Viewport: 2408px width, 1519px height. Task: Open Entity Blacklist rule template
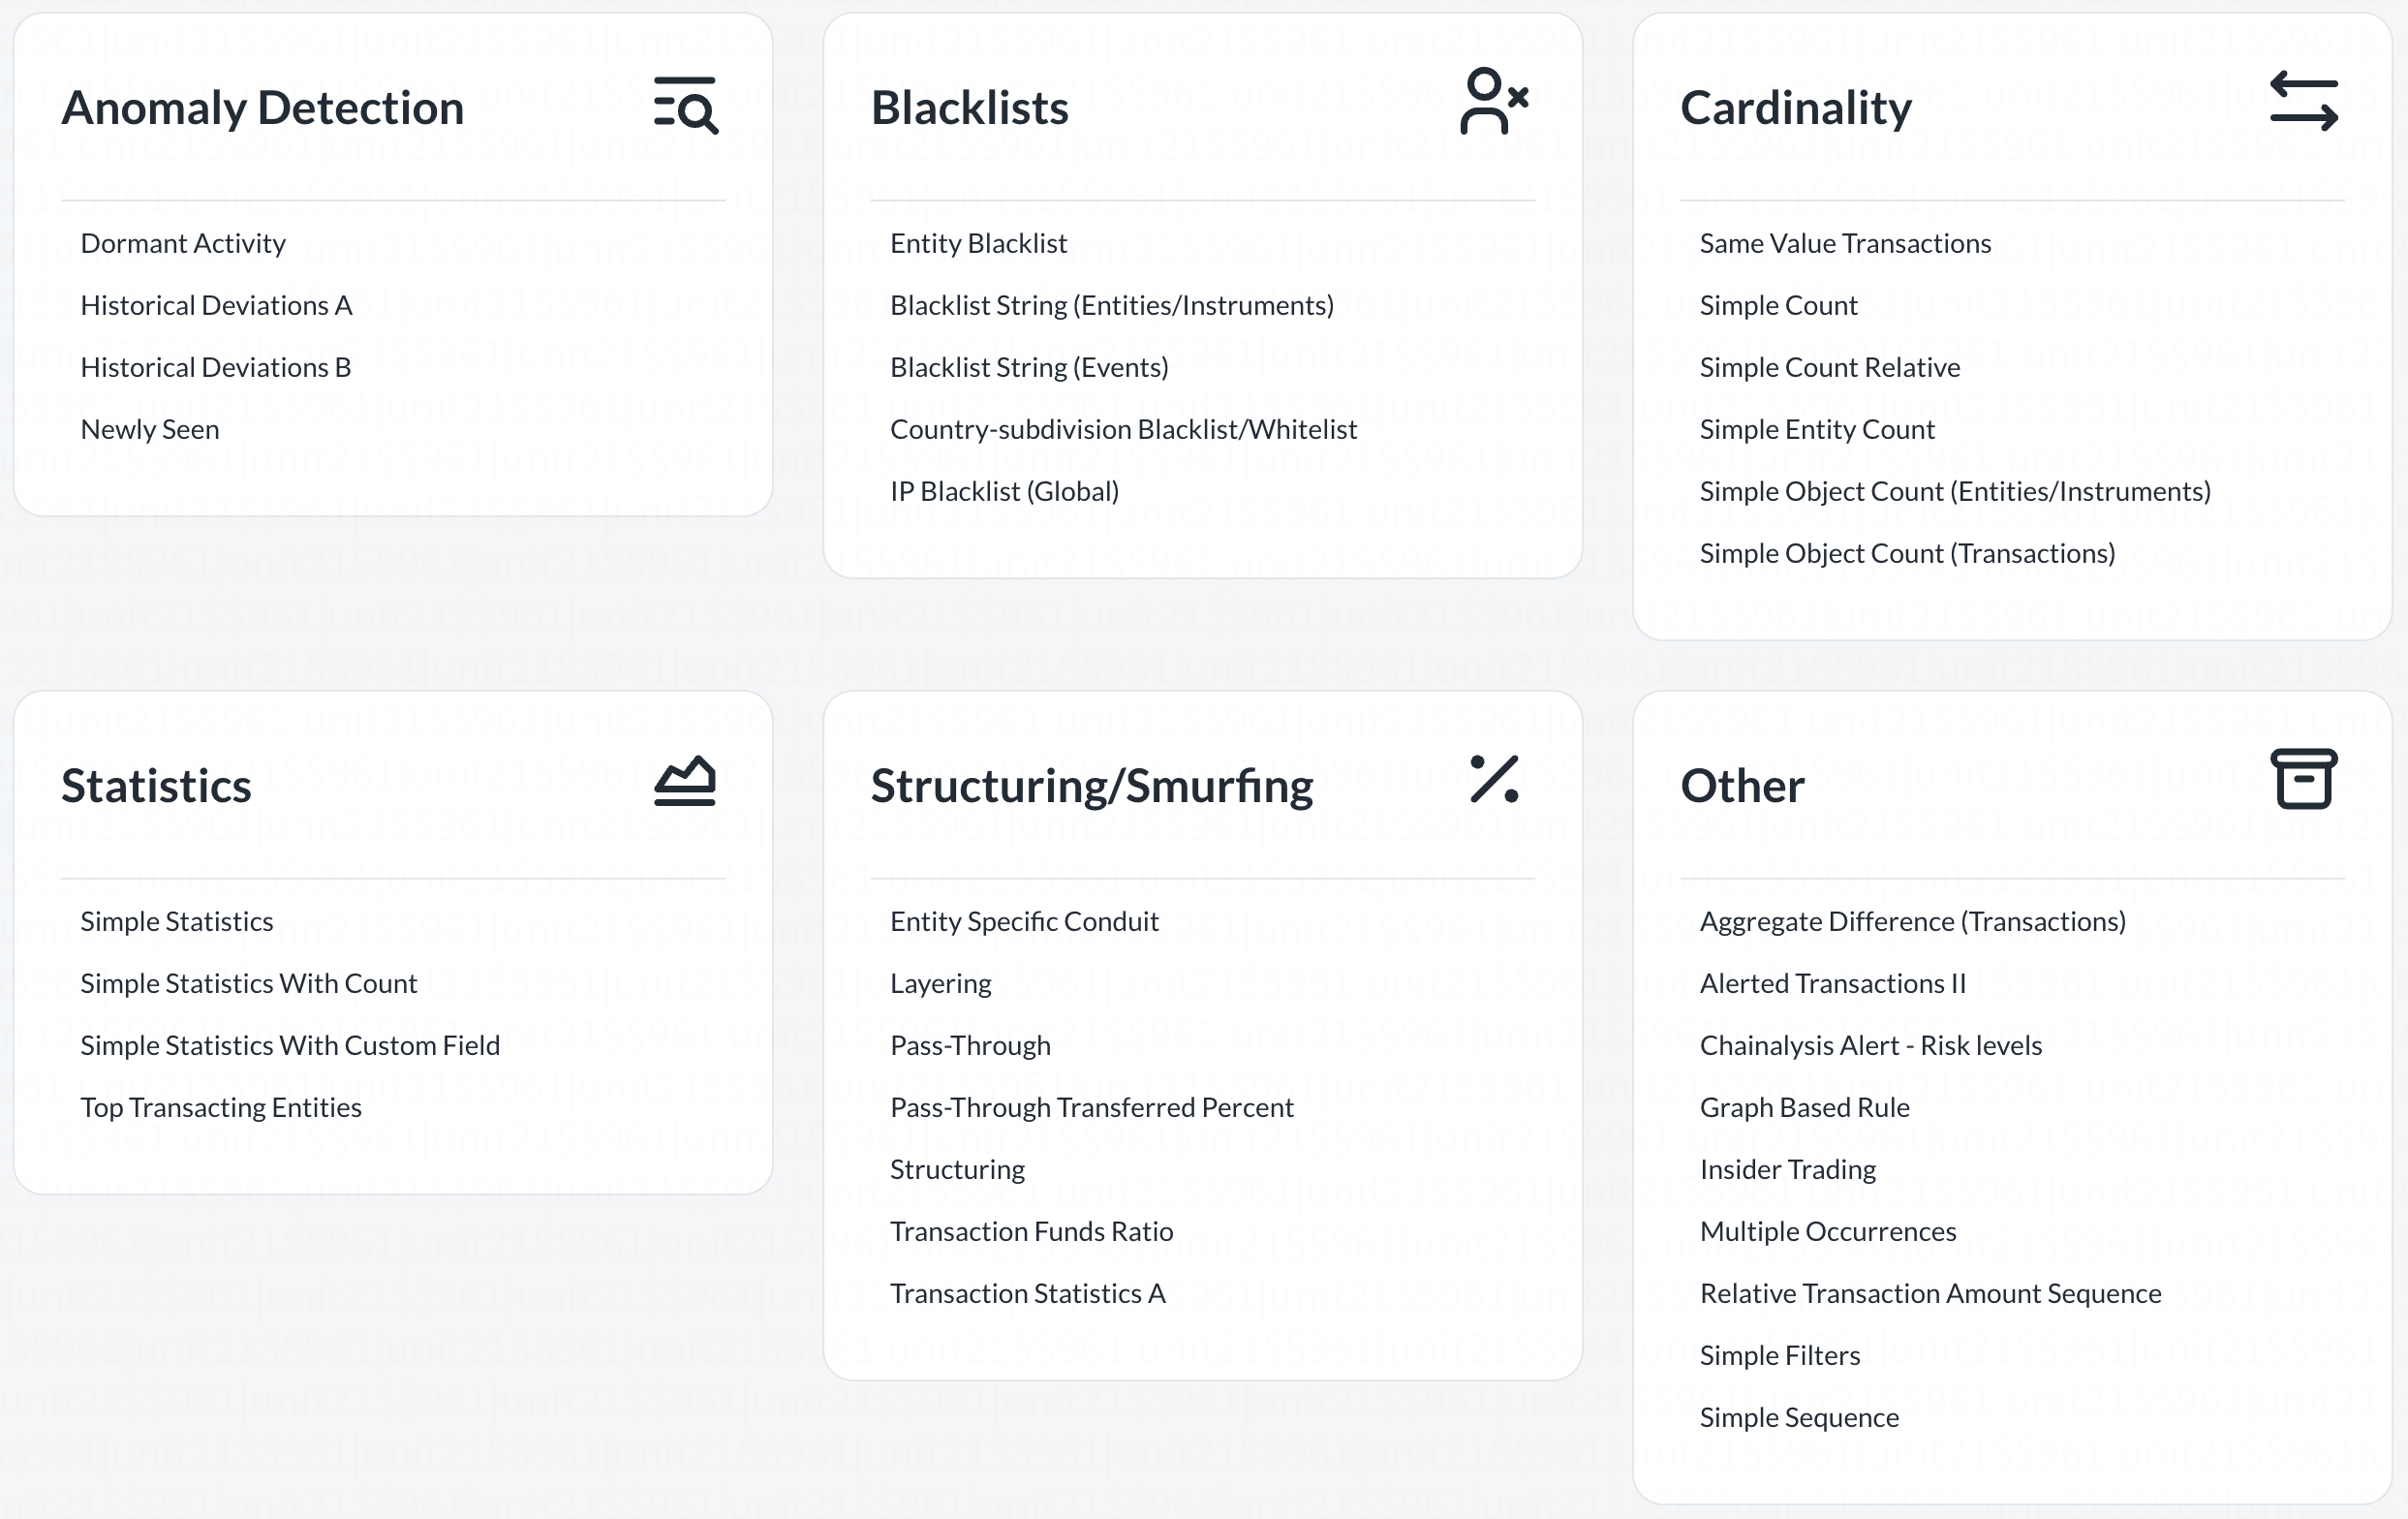pos(978,243)
